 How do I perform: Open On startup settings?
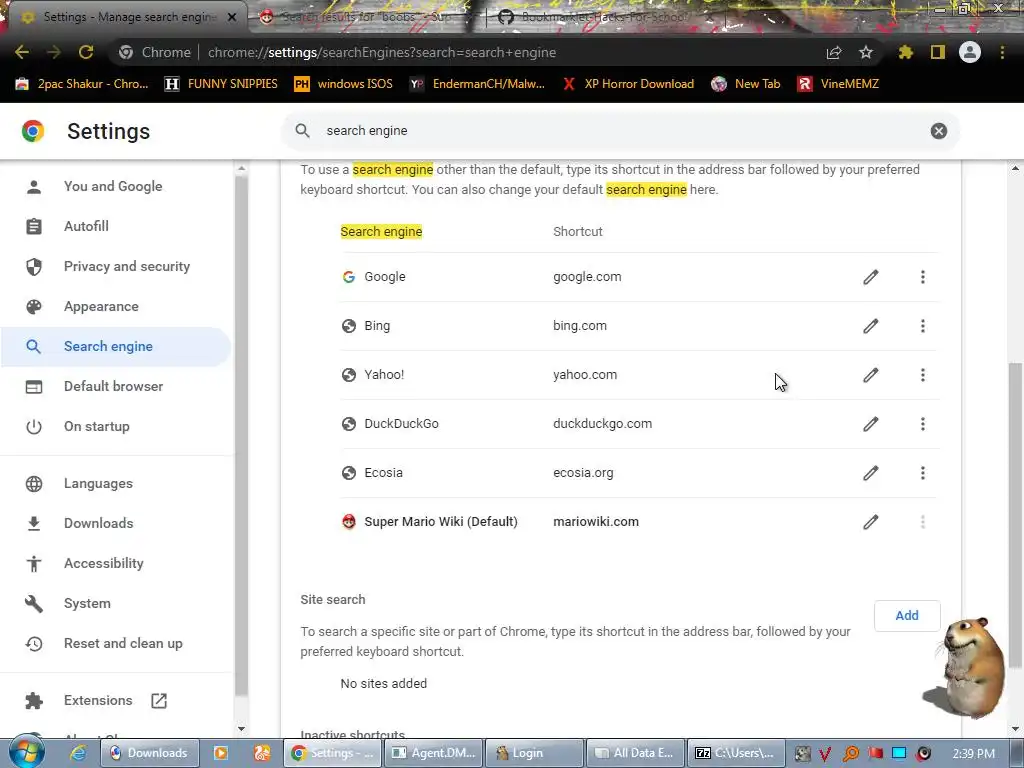(x=97, y=426)
